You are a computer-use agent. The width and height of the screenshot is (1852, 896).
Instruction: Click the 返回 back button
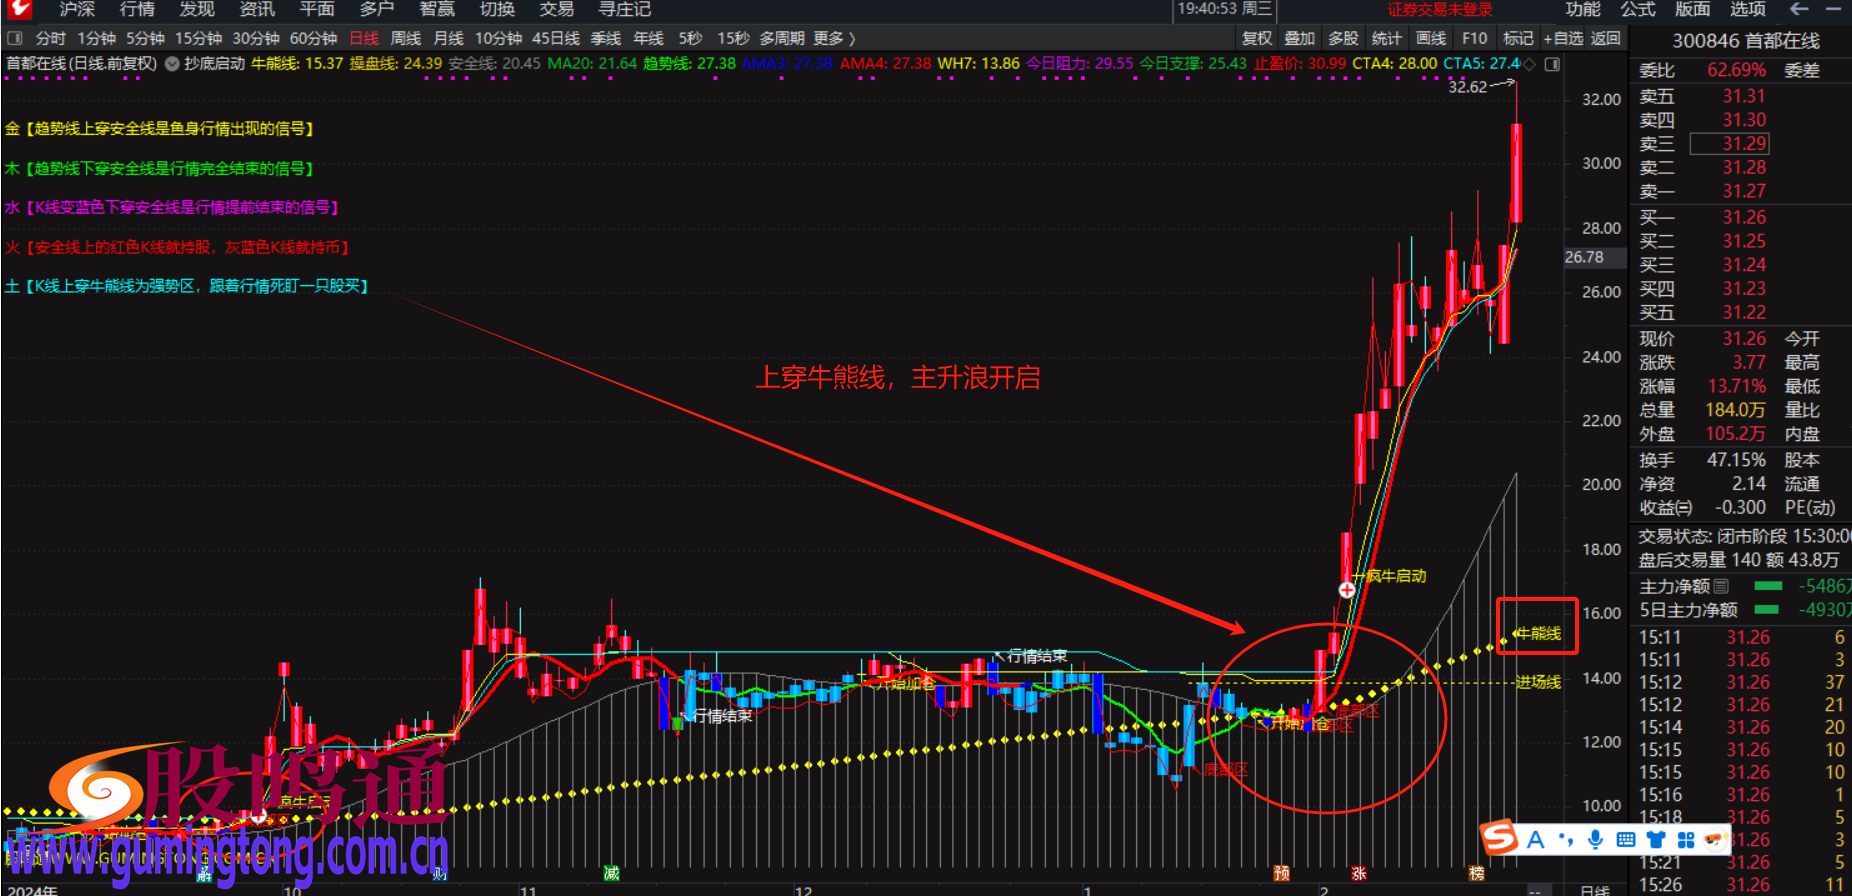point(1605,38)
